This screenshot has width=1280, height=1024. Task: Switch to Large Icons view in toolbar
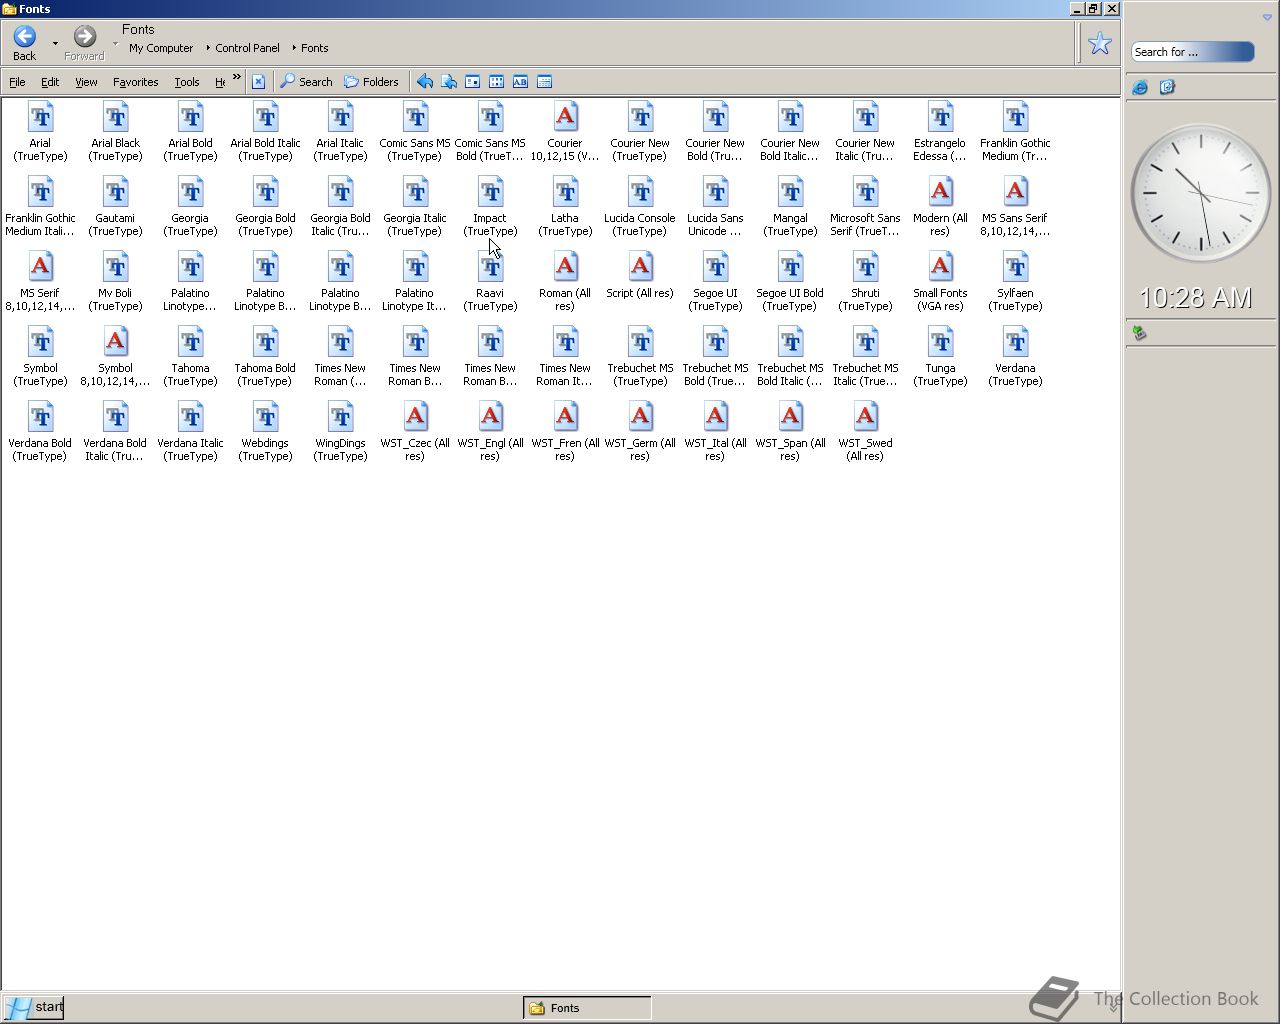472,82
